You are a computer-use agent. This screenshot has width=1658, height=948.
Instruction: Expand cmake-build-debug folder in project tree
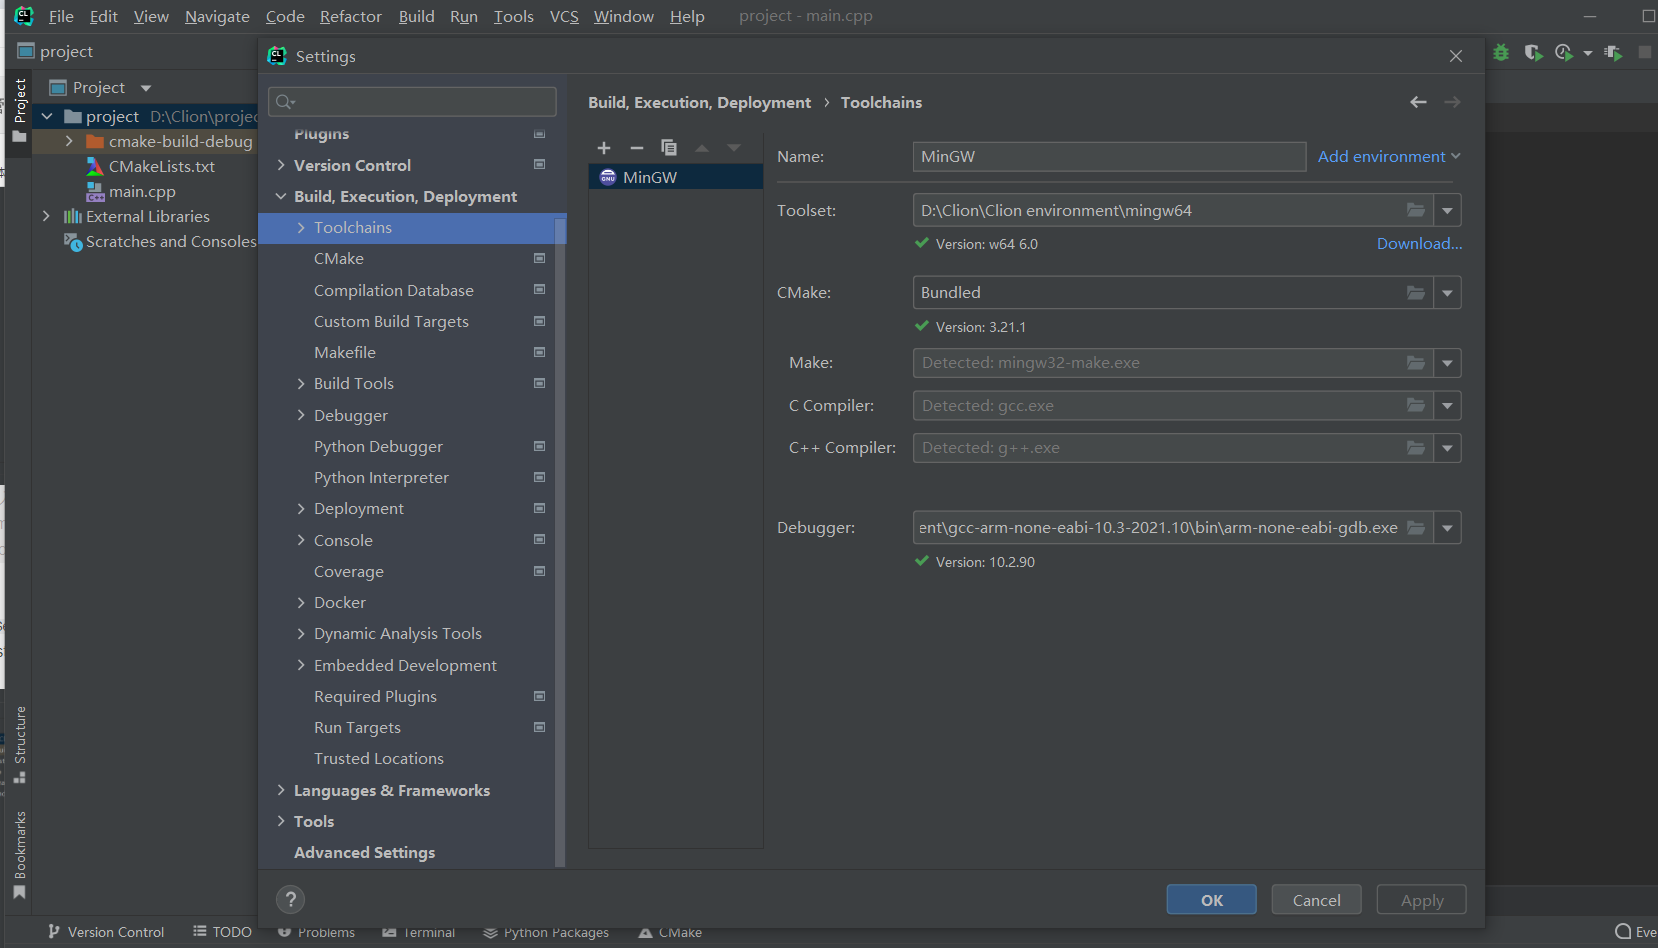[x=69, y=141]
